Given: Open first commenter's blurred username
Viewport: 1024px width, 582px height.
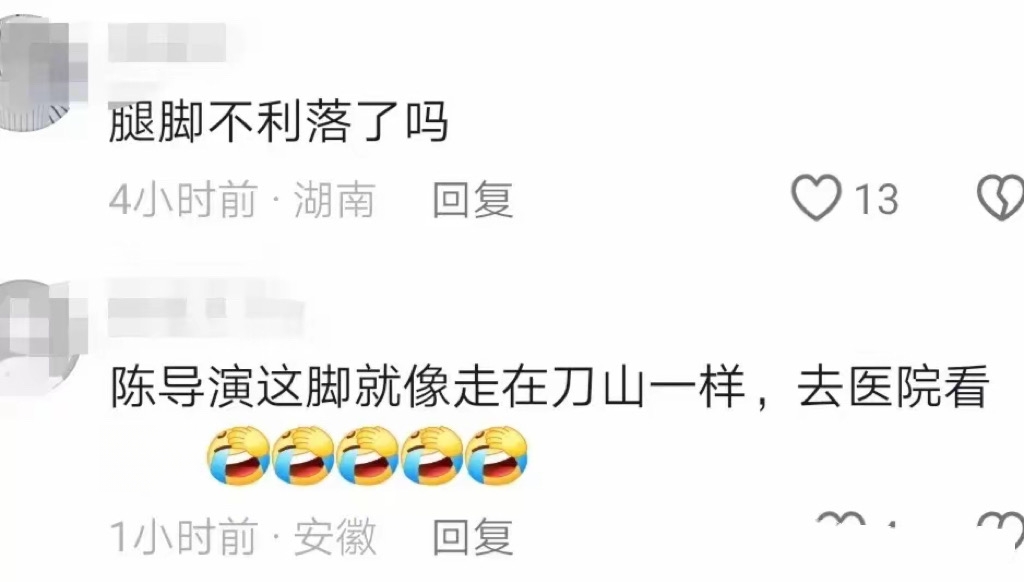Looking at the screenshot, I should (x=167, y=42).
